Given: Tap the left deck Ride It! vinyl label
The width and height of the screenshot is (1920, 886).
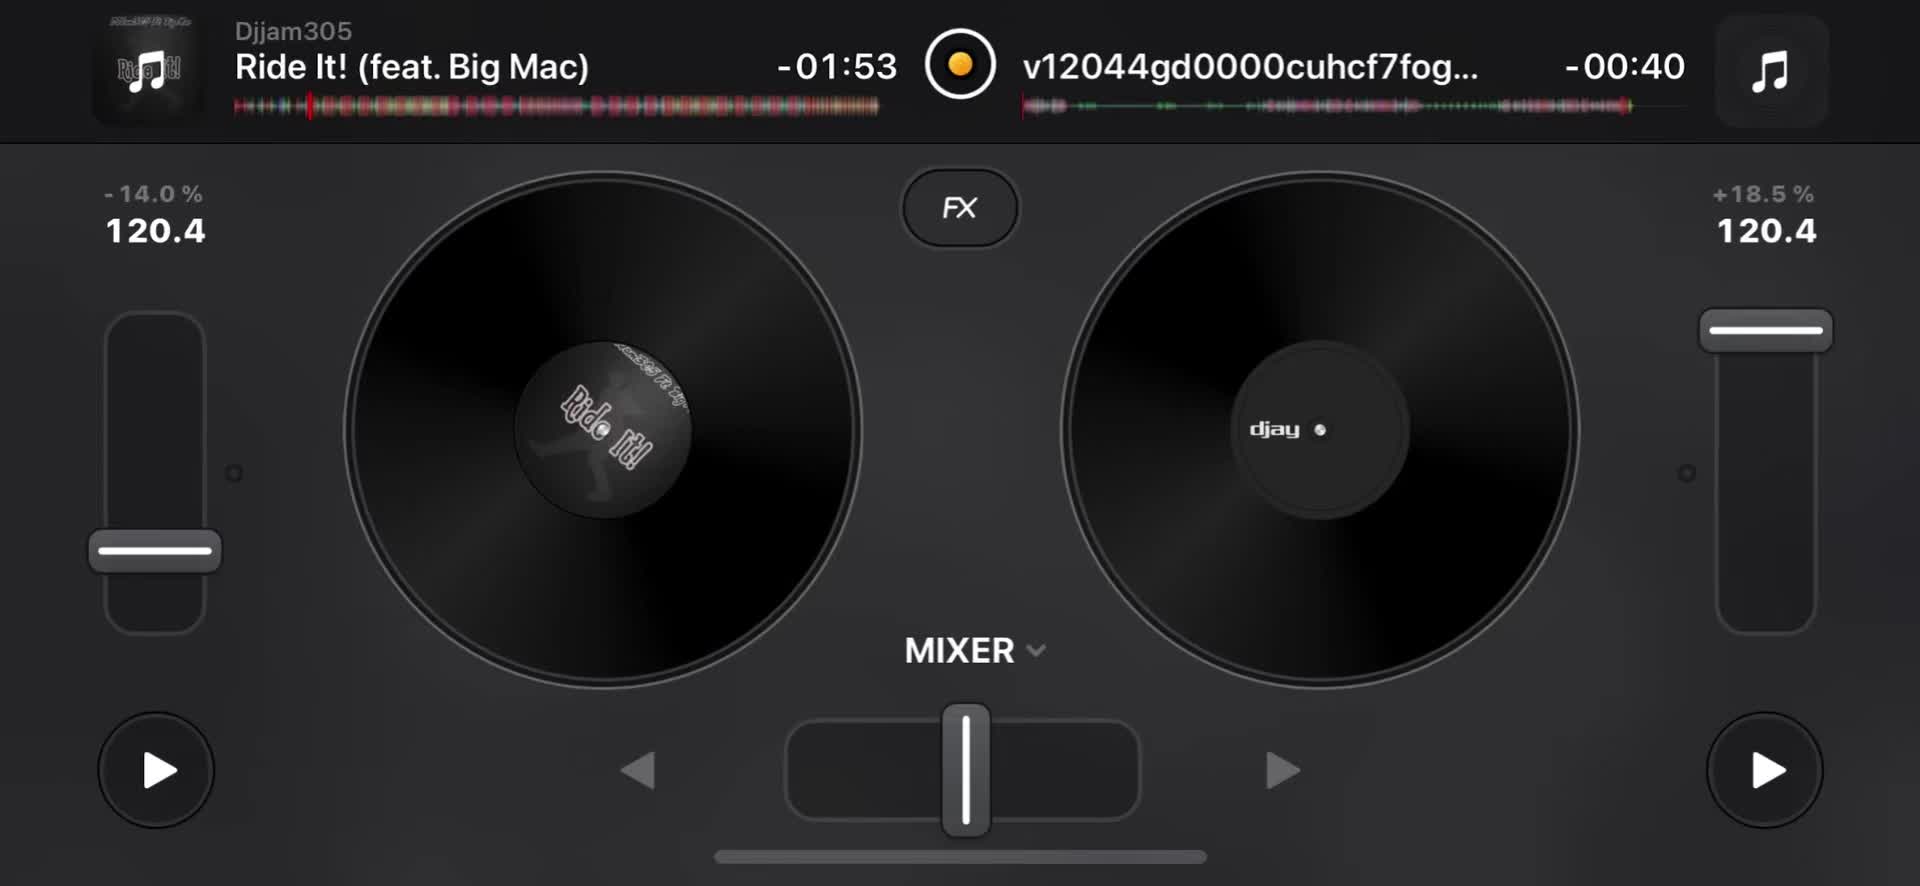Looking at the screenshot, I should (603, 430).
